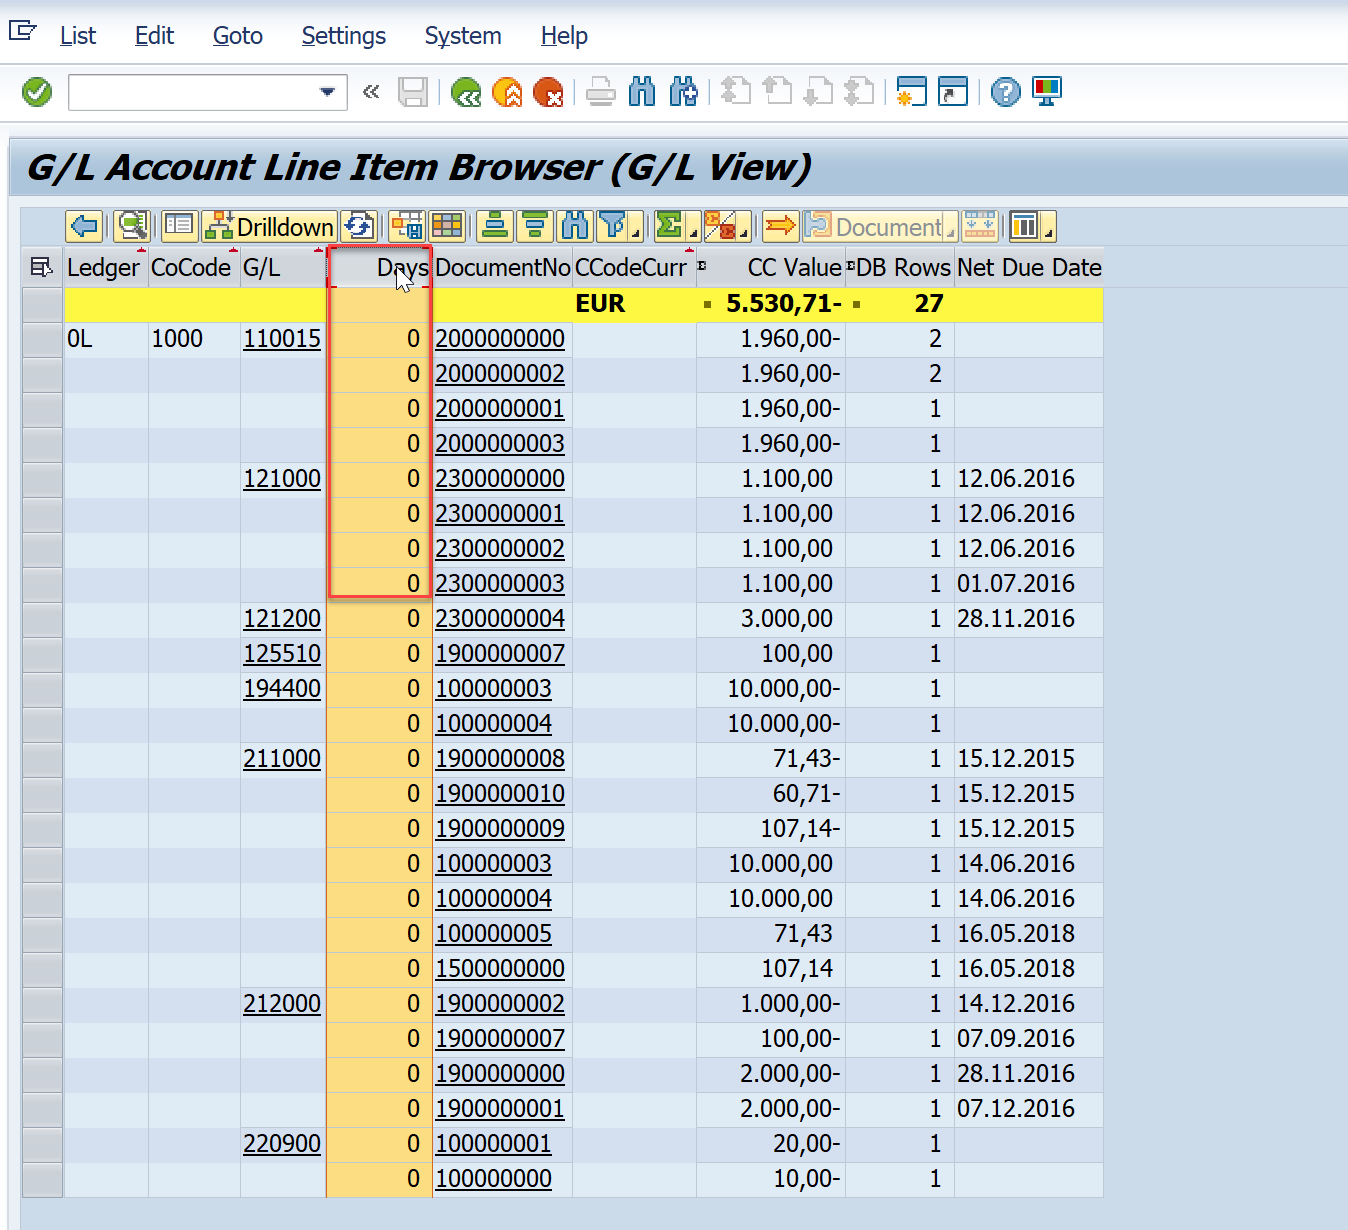Click the red Cancel icon

coord(548,92)
